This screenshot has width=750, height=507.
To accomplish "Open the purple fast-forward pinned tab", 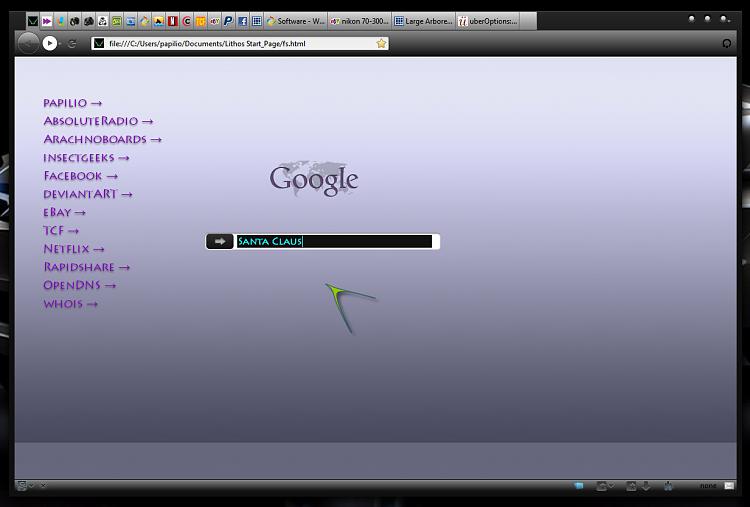I will pyautogui.click(x=46, y=21).
